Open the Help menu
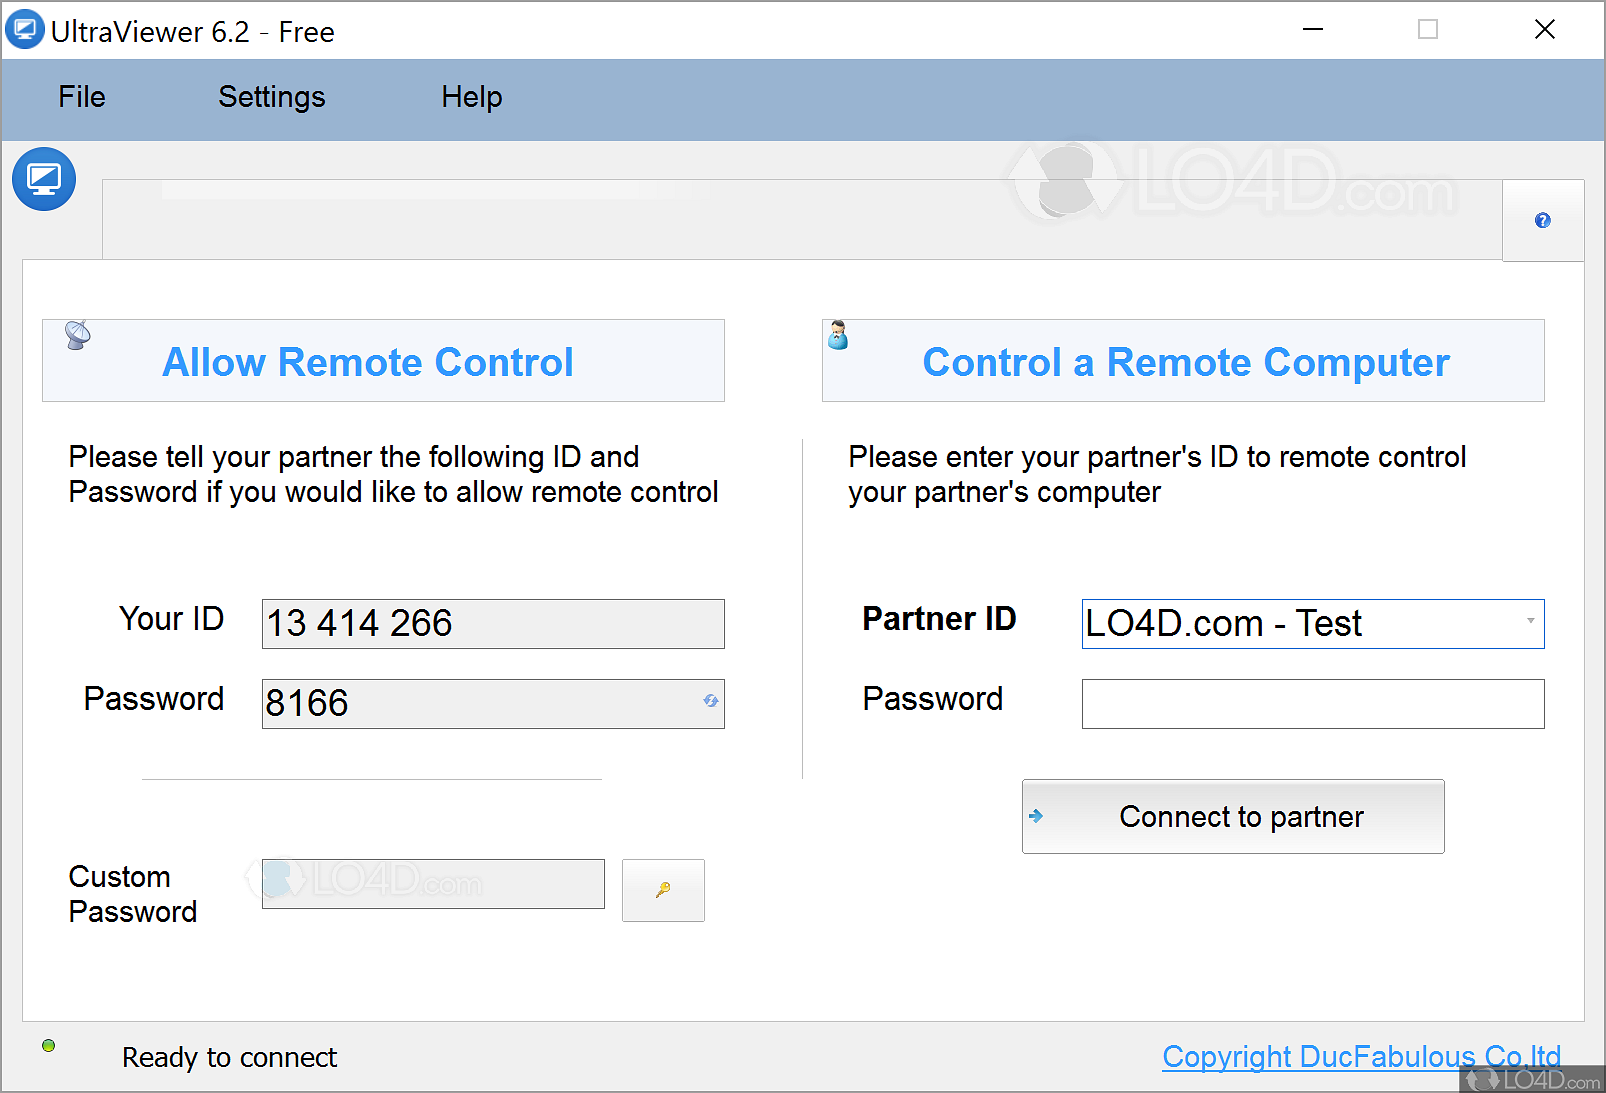The width and height of the screenshot is (1606, 1093). (x=472, y=97)
